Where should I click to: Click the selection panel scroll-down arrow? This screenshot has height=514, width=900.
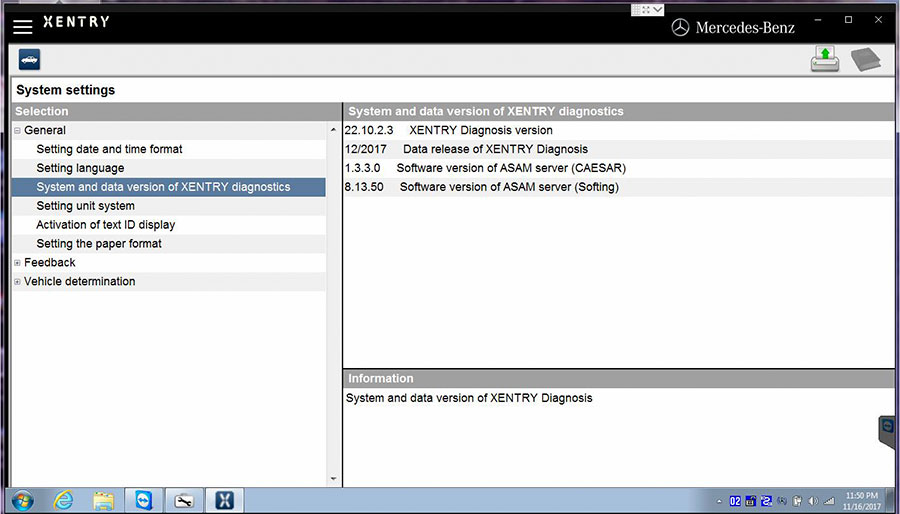pyautogui.click(x=334, y=479)
